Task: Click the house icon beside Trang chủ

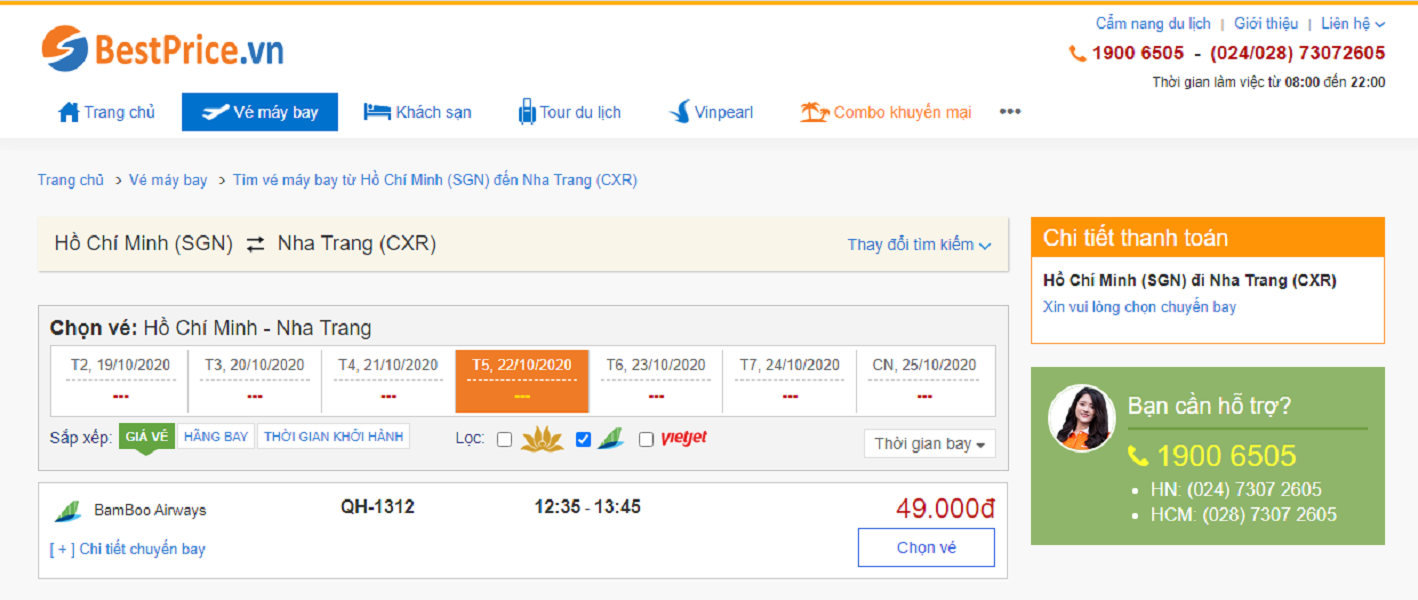Action: click(x=69, y=112)
